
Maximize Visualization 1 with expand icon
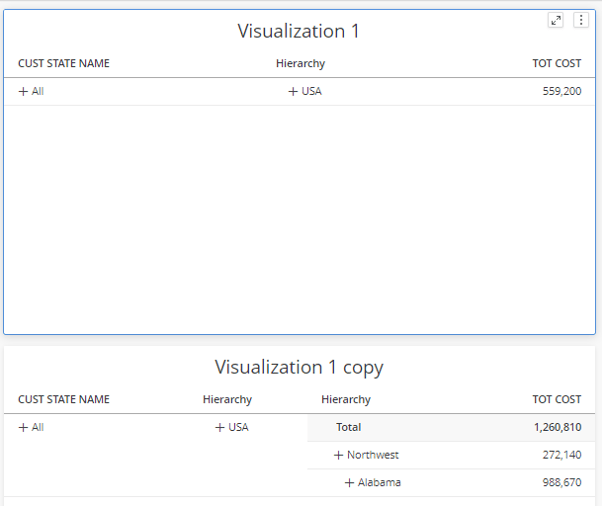click(556, 20)
